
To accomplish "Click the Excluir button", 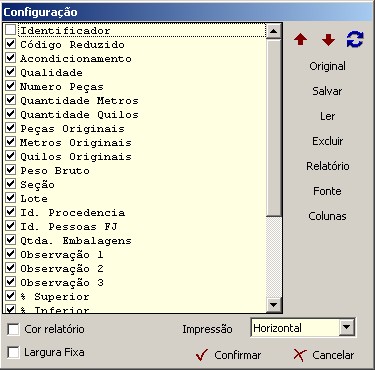I will 327,141.
